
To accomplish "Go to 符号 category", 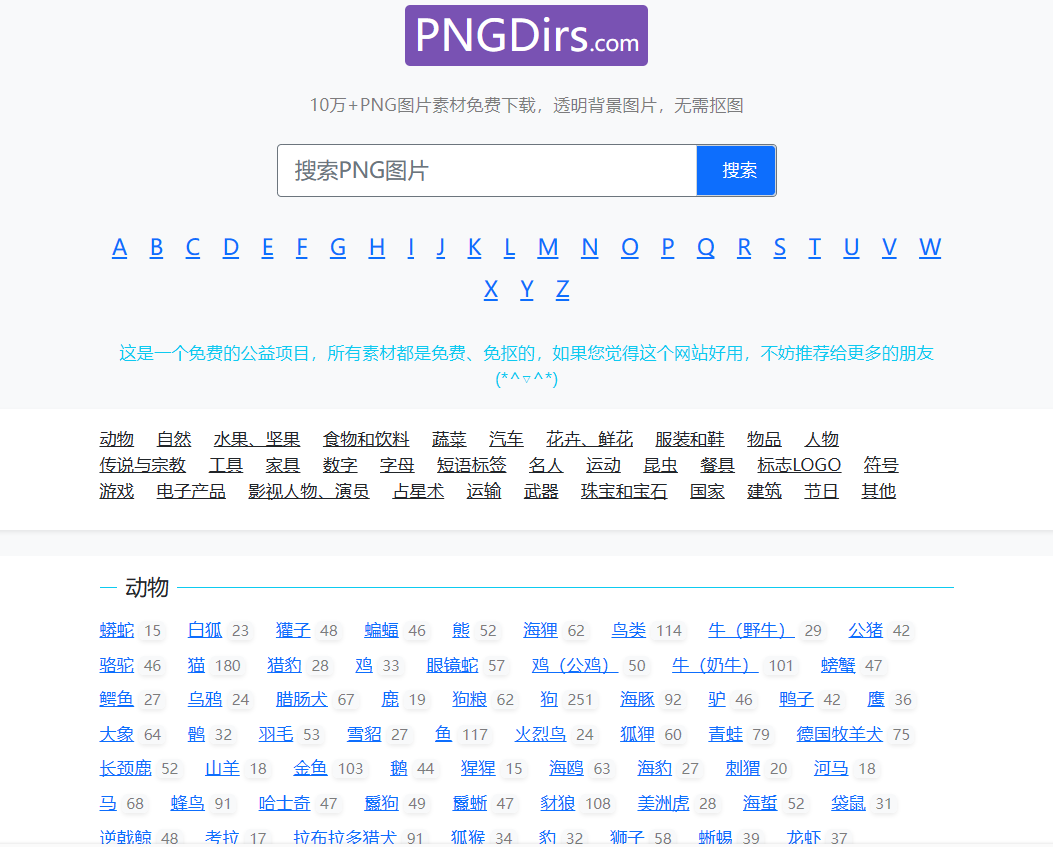I will pos(881,465).
